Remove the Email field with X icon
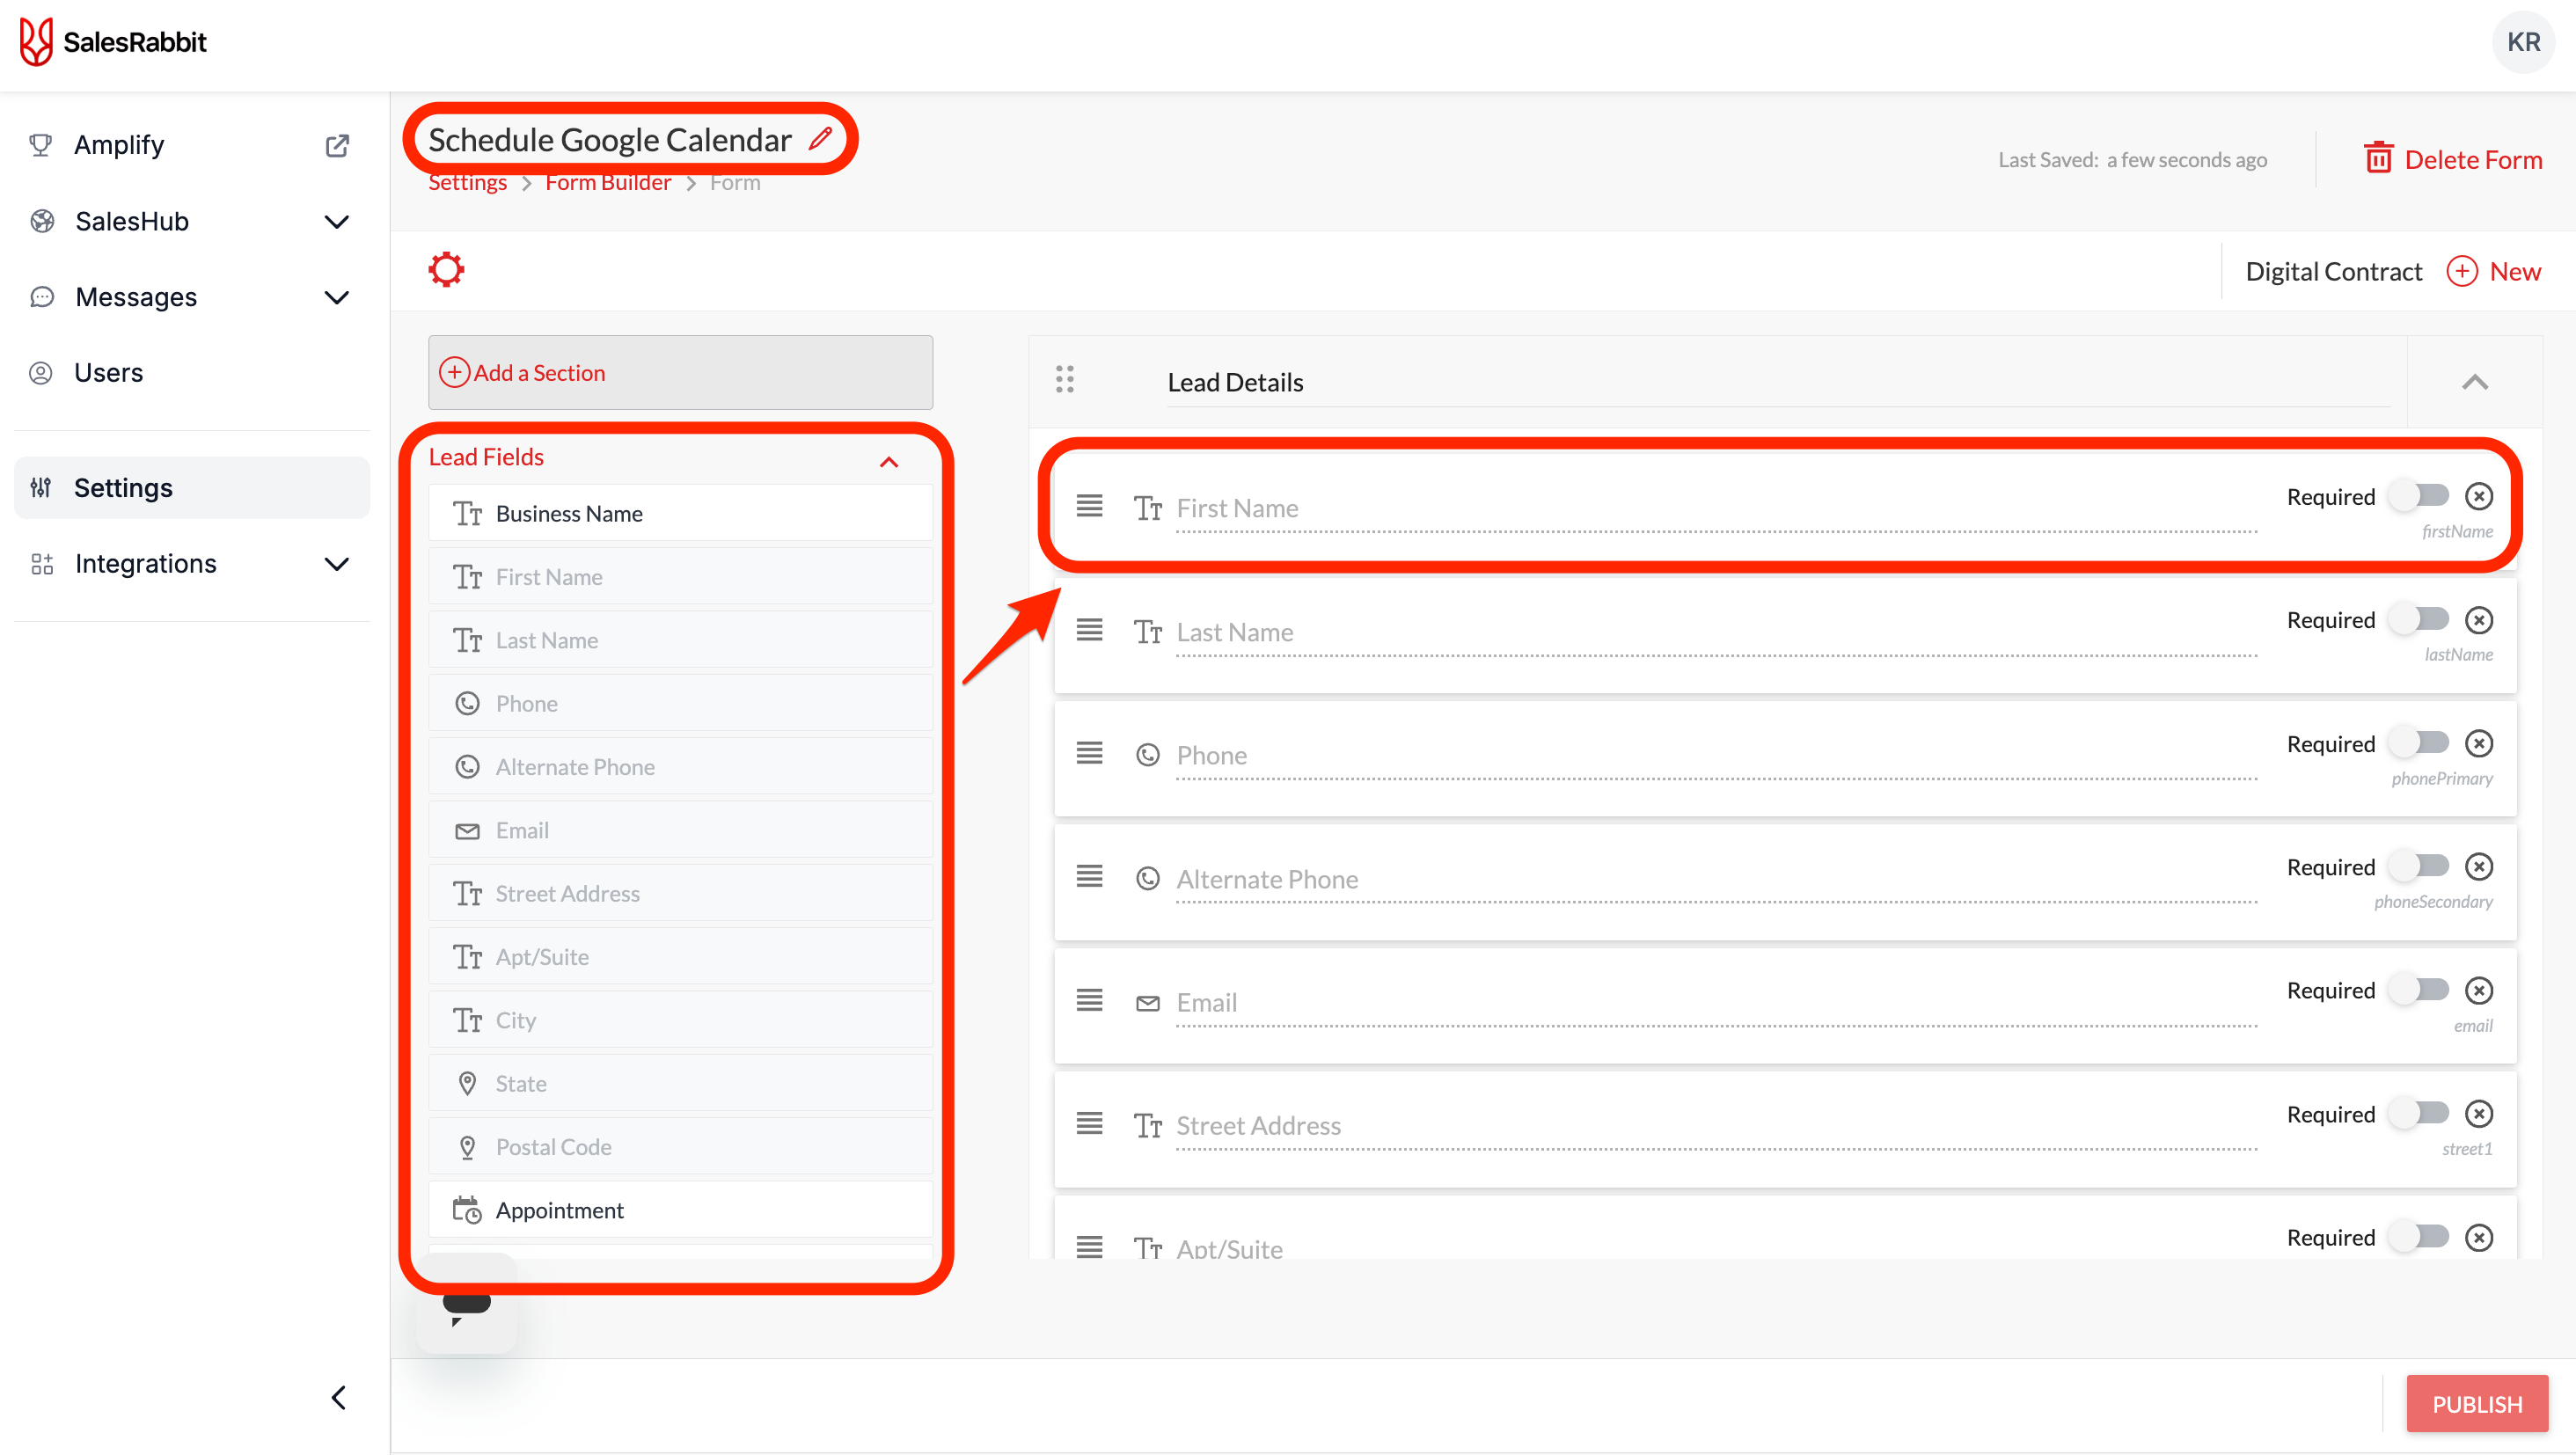Viewport: 2576px width, 1455px height. pos(2478,990)
